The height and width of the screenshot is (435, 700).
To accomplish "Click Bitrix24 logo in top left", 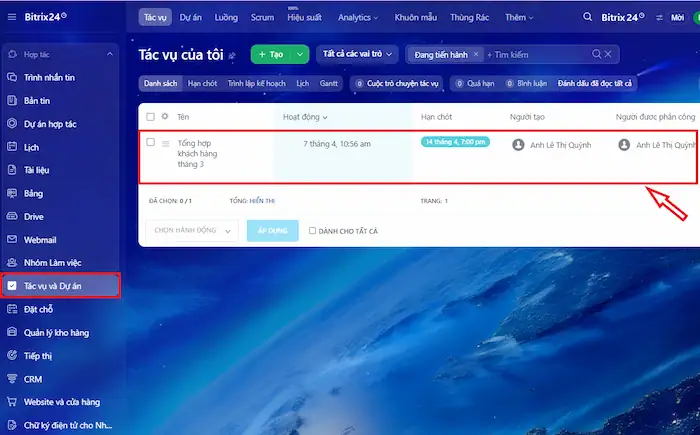I will pos(46,17).
